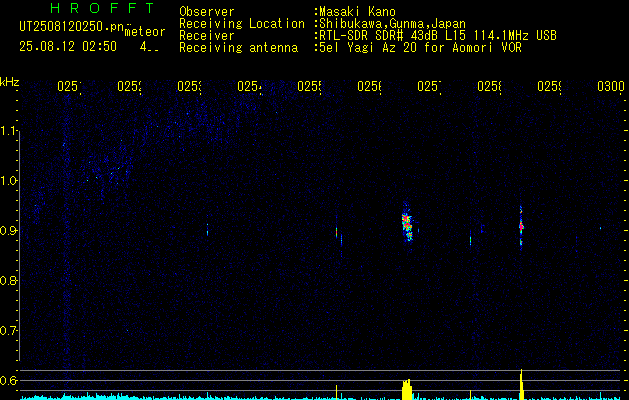Click the 'meteor' label under the filename
Viewport: 629px width, 400px height.
(x=145, y=32)
